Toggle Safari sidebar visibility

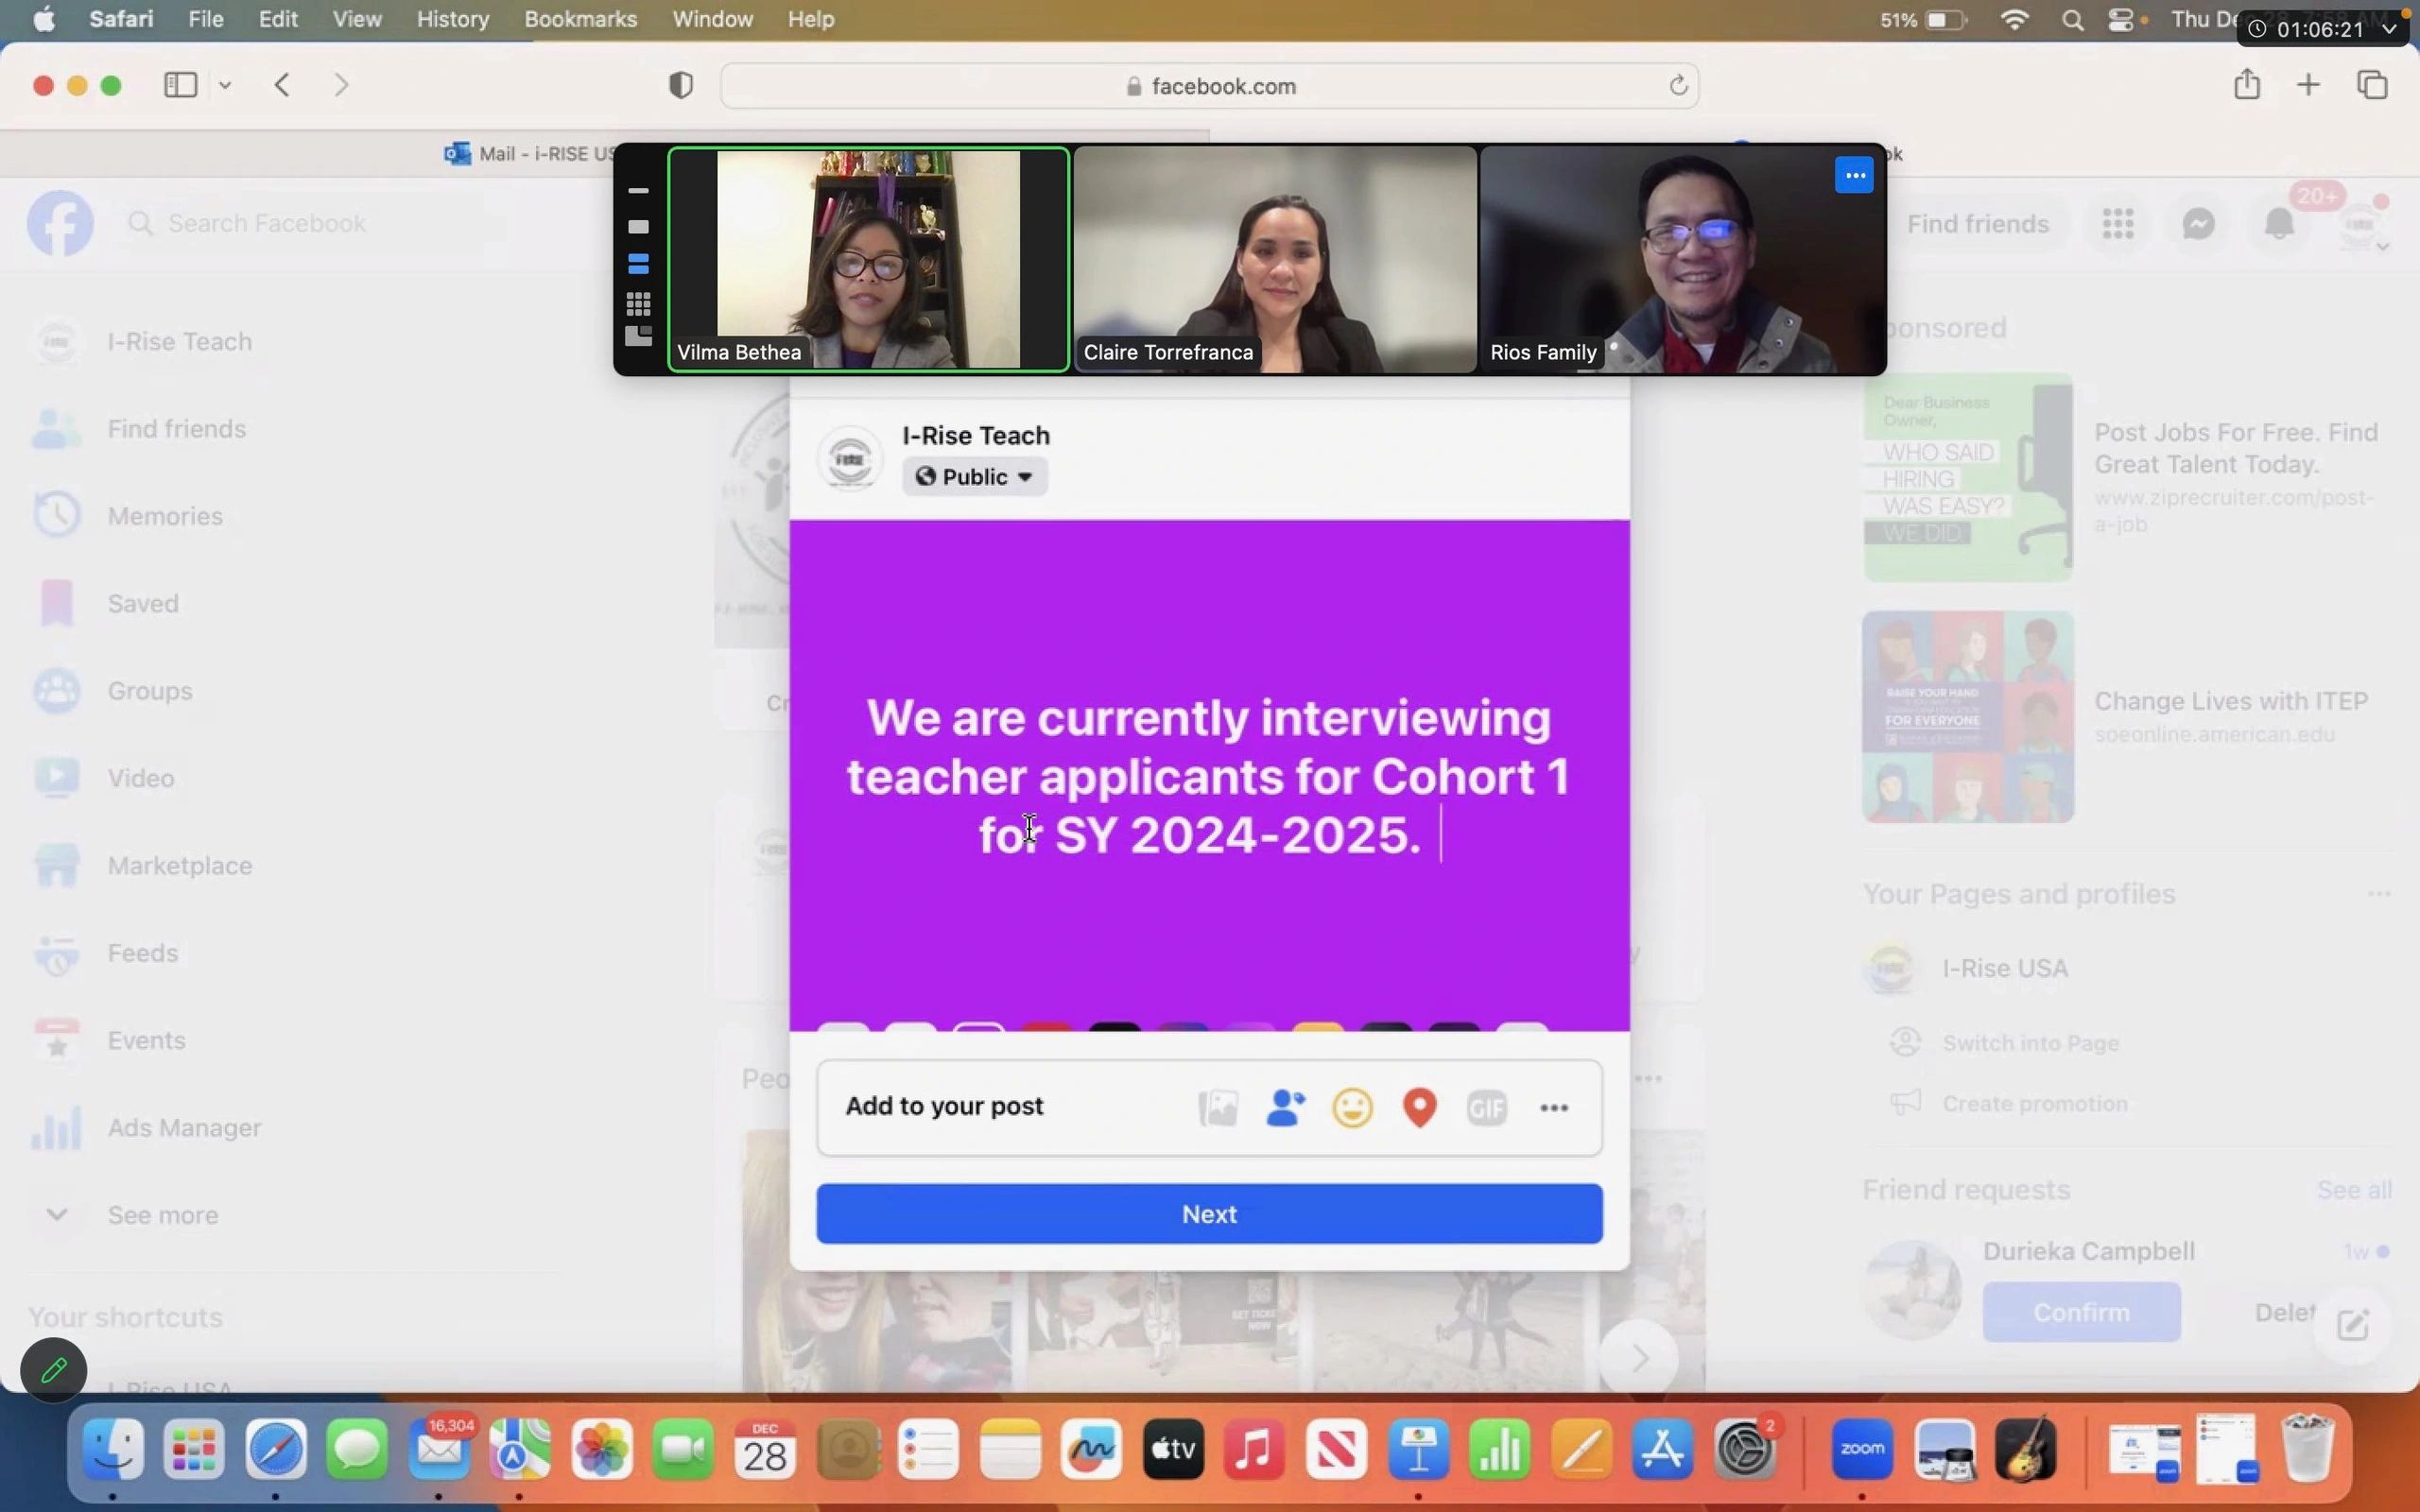(x=180, y=85)
